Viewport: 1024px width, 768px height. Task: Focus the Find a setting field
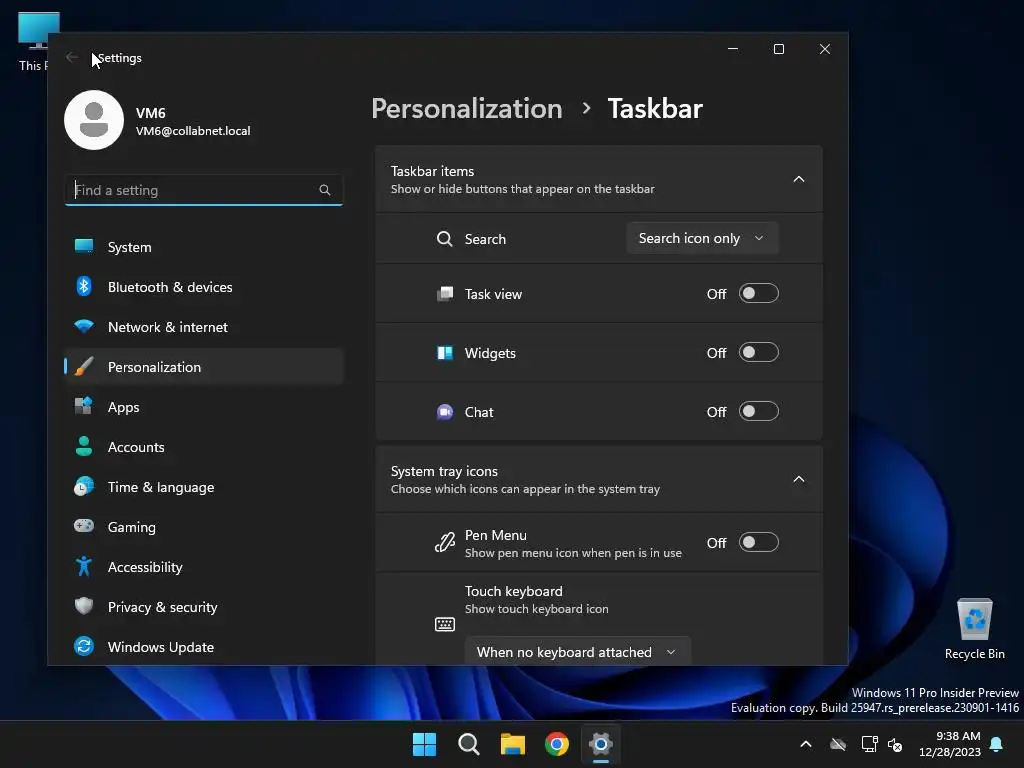click(204, 190)
